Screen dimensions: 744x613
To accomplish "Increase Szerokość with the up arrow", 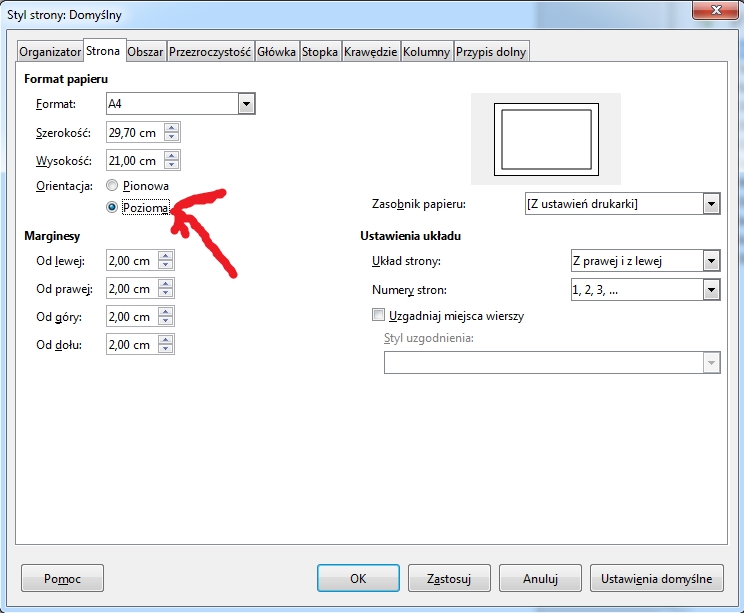I will point(171,128).
